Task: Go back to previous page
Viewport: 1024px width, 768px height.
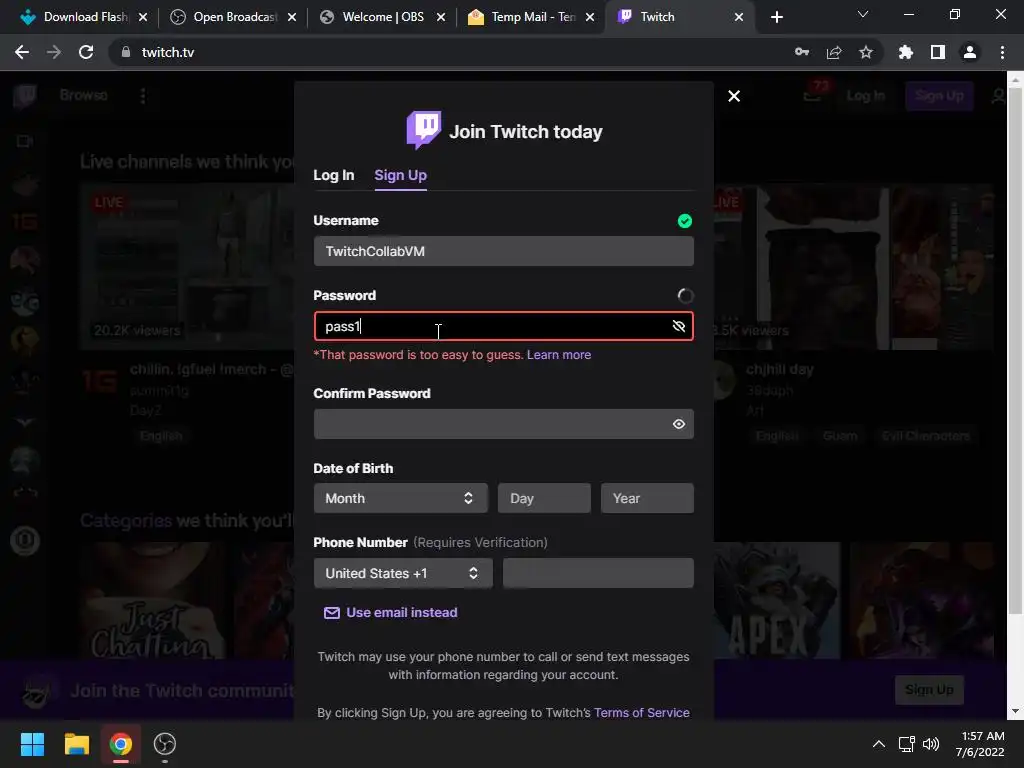Action: pyautogui.click(x=22, y=52)
